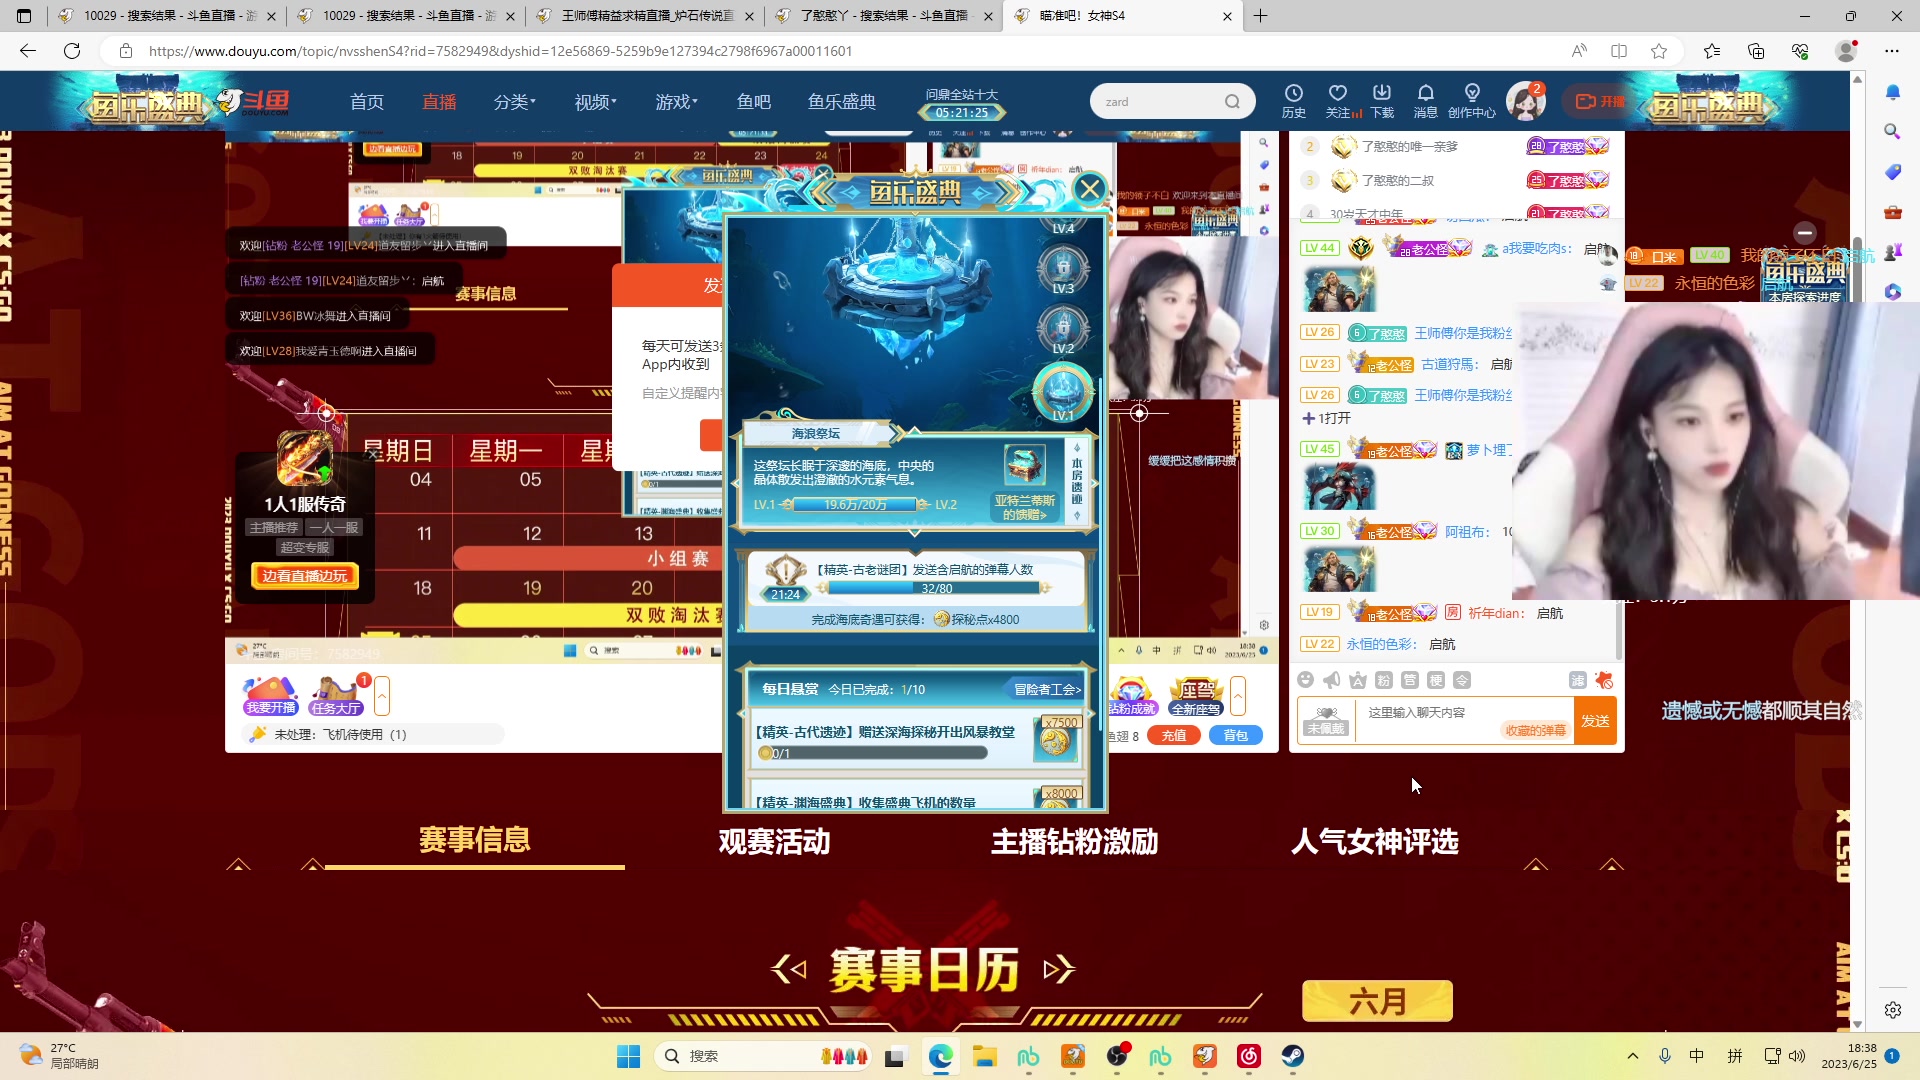Open Steam from the taskbar
This screenshot has height=1080, width=1920.
tap(1292, 1056)
